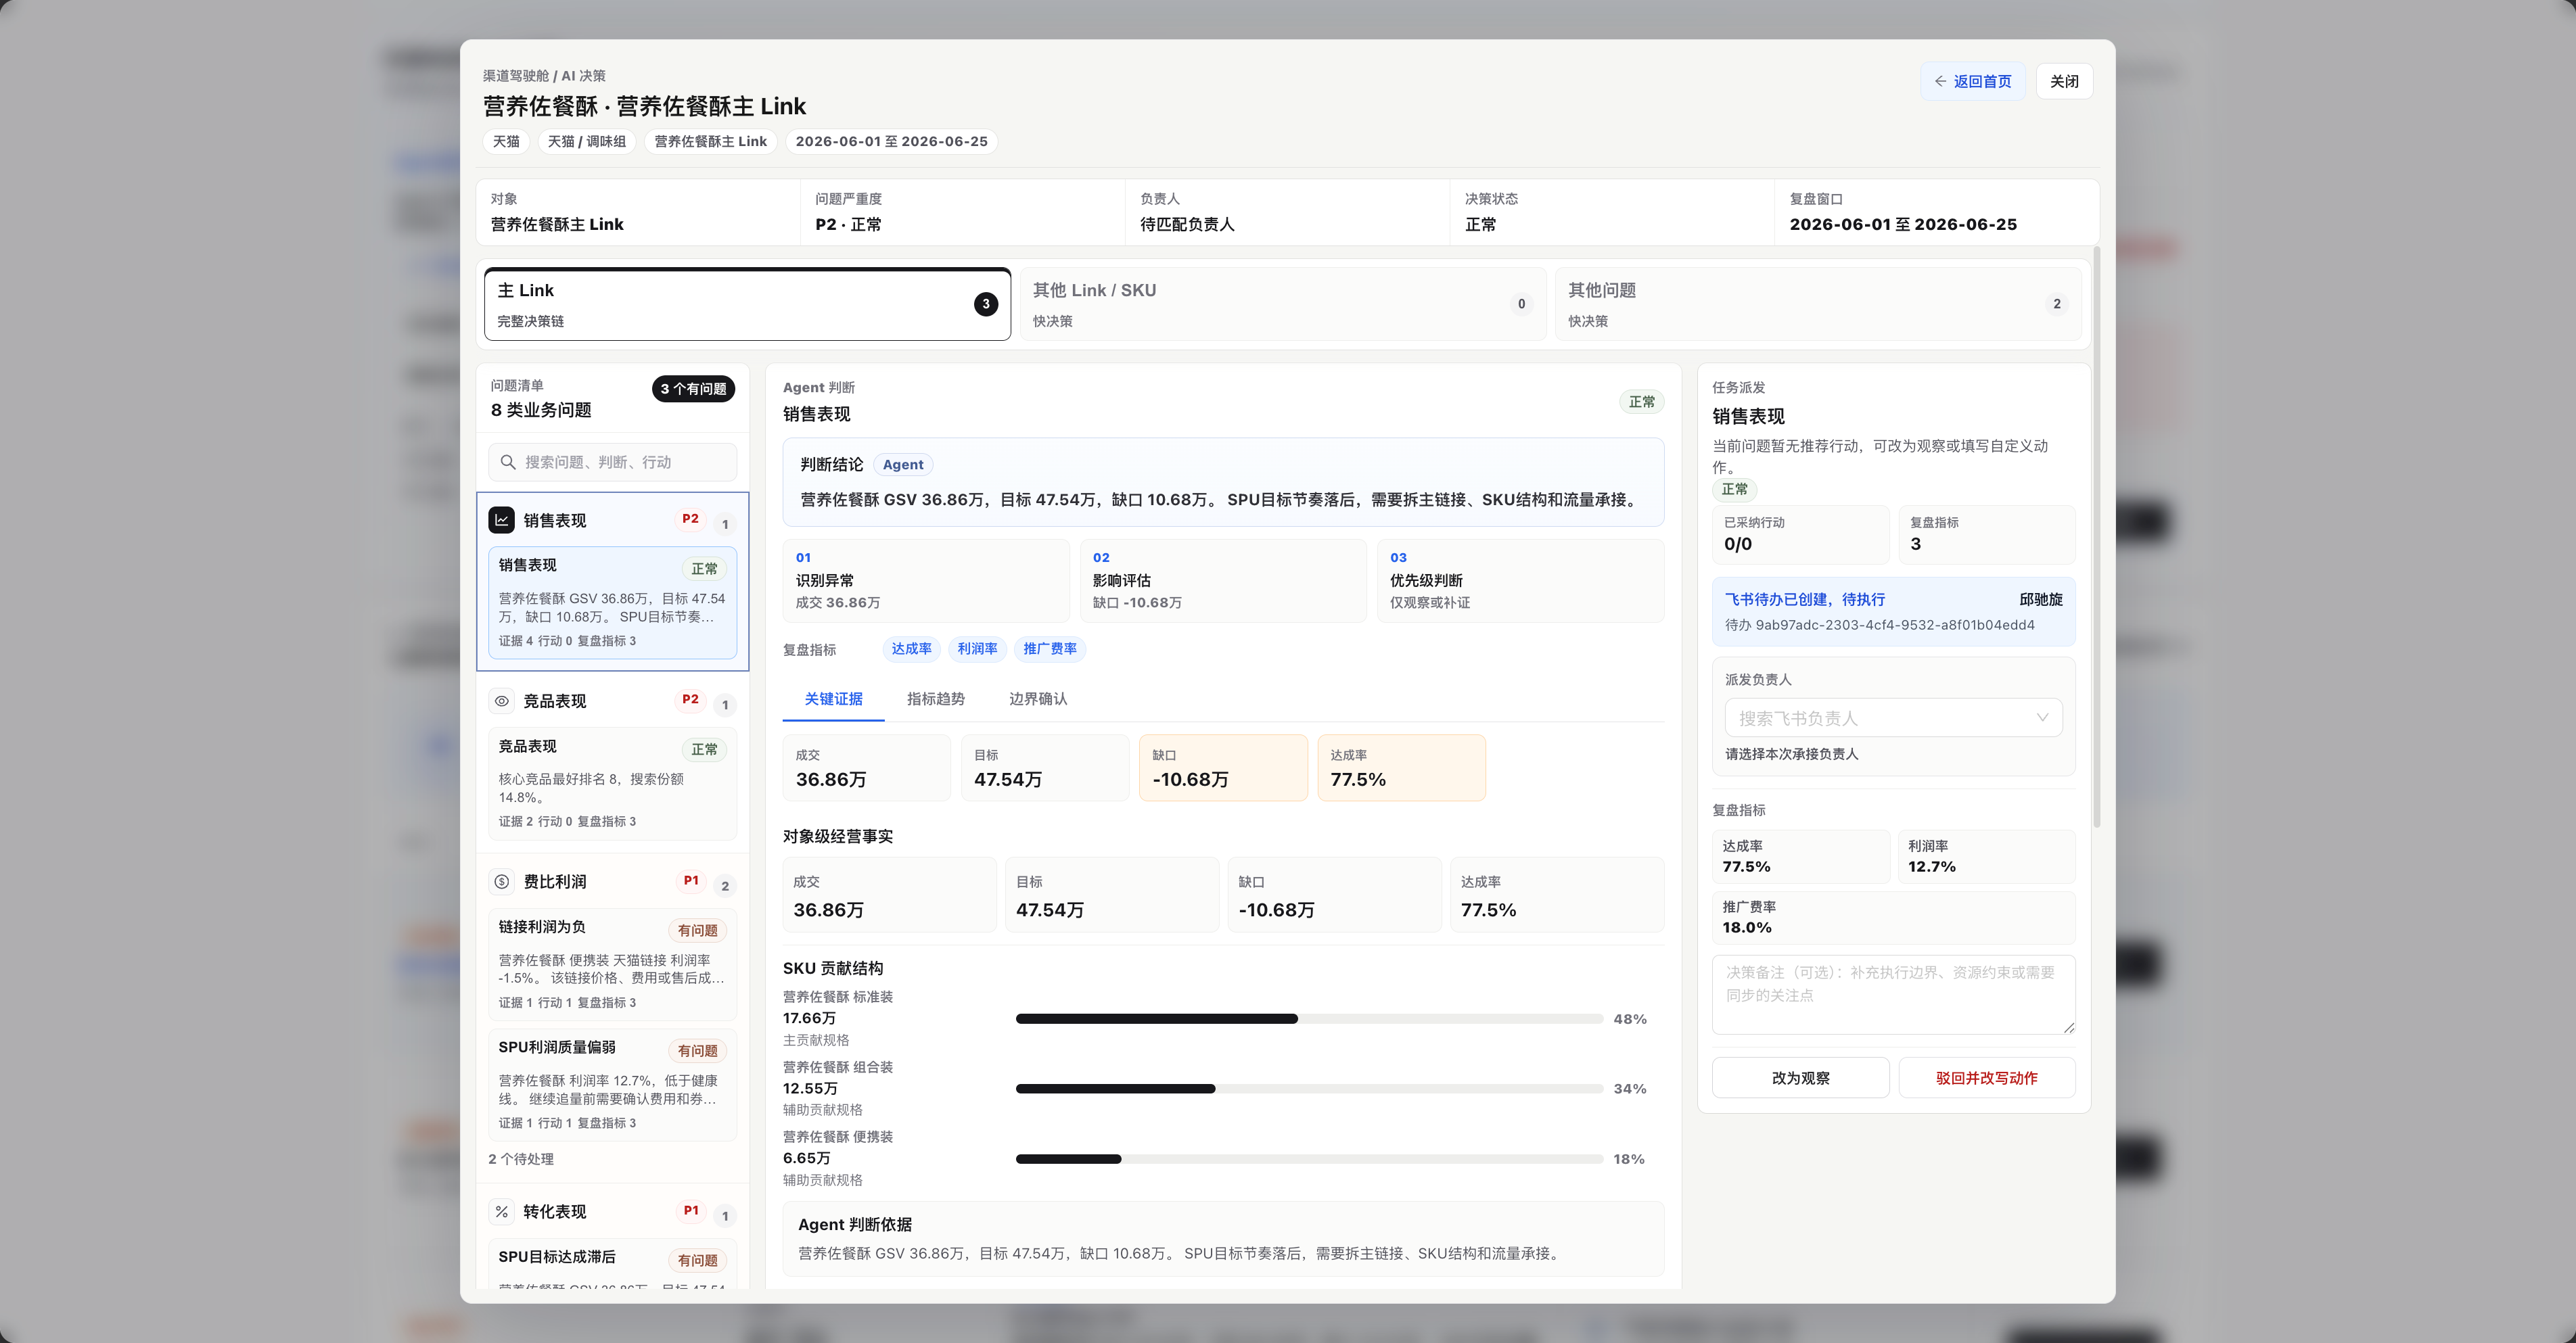Click the percent icon beside 转化表现
This screenshot has height=1343, width=2576.
501,1212
